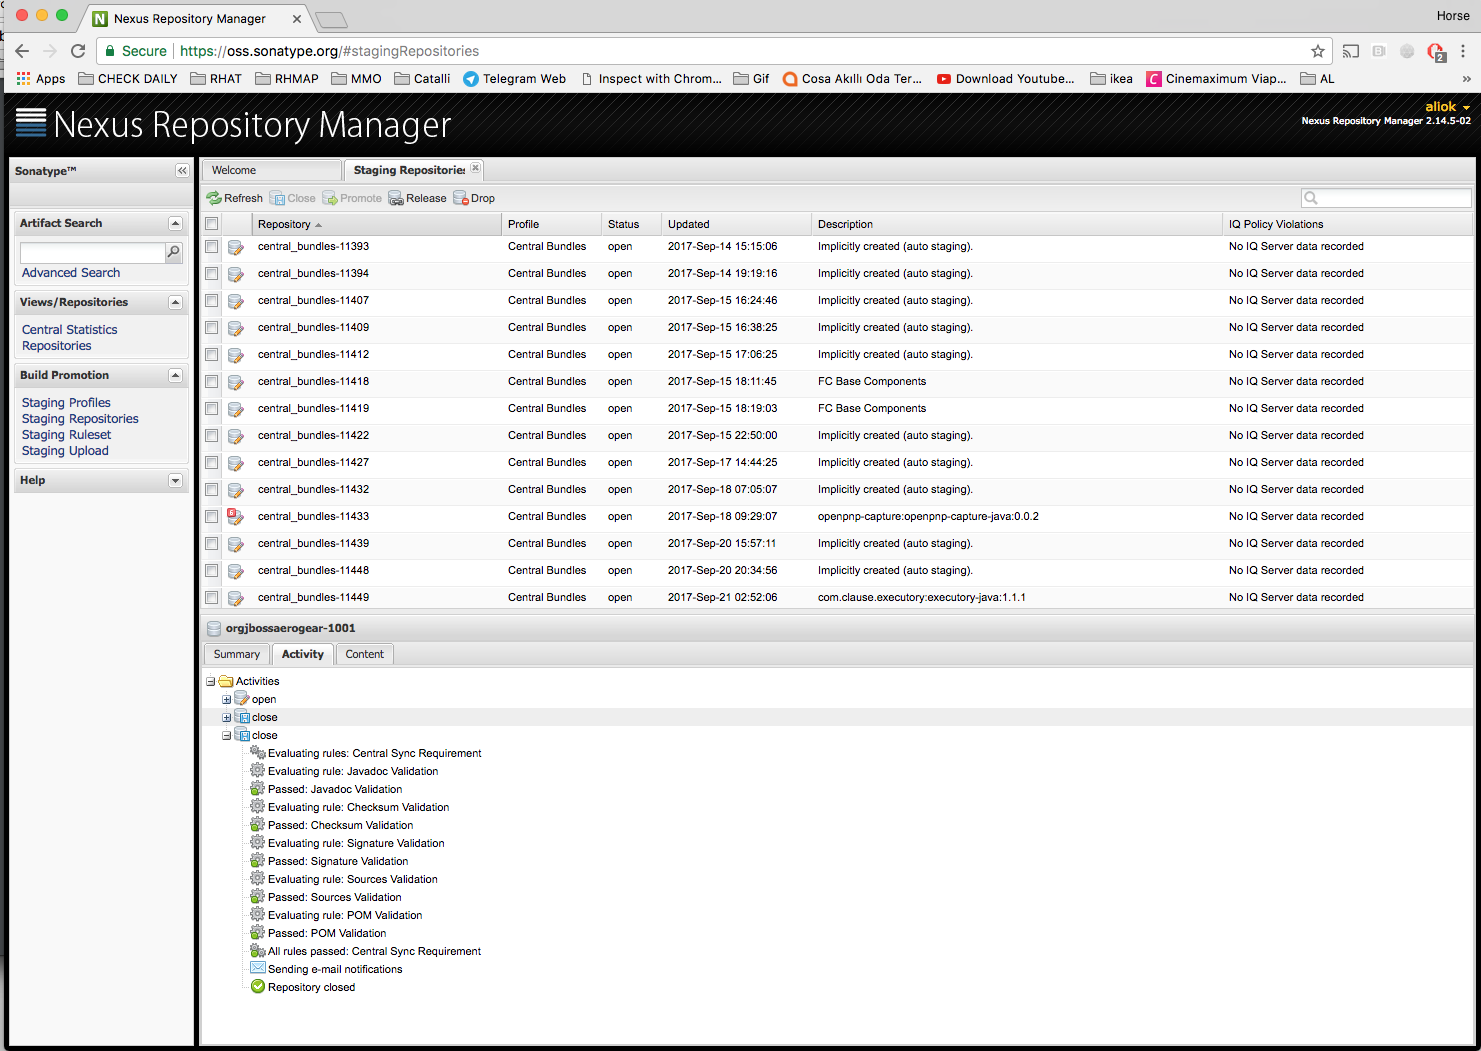Viewport: 1481px width, 1051px height.
Task: Switch to the Welcome tab
Action: pyautogui.click(x=271, y=170)
